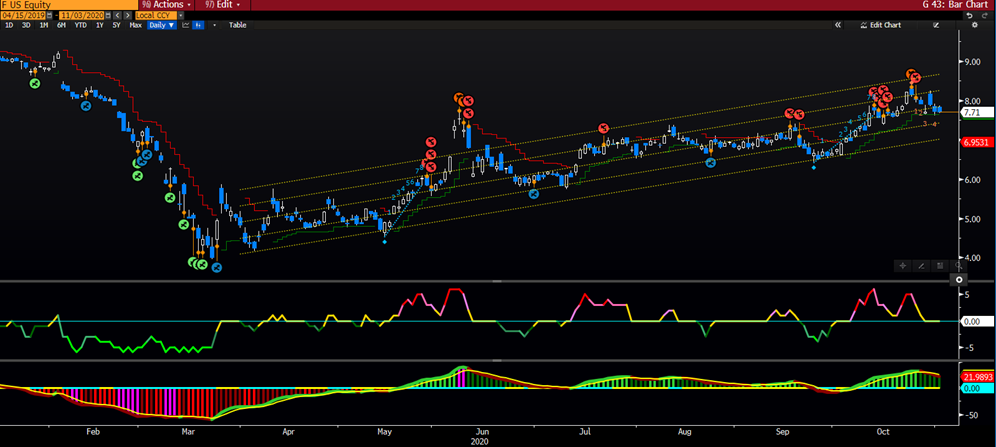The image size is (996, 447).
Task: Click the 9.00 price axis label
Action: coord(973,62)
